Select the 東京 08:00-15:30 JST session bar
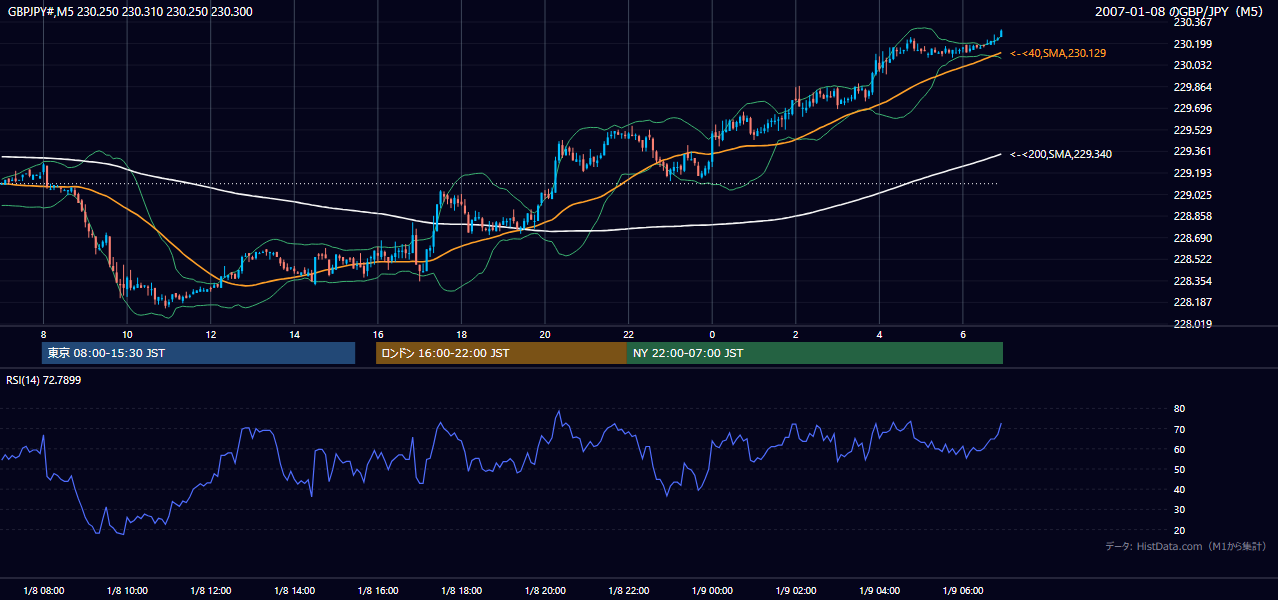1278x600 pixels. tap(198, 353)
